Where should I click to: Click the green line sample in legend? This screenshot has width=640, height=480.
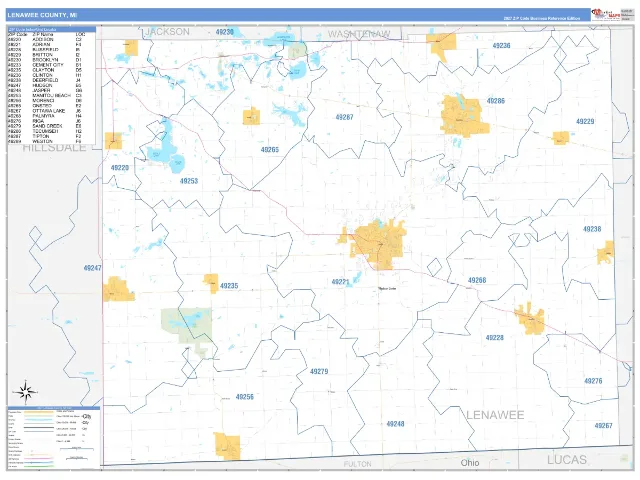pyautogui.click(x=39, y=466)
